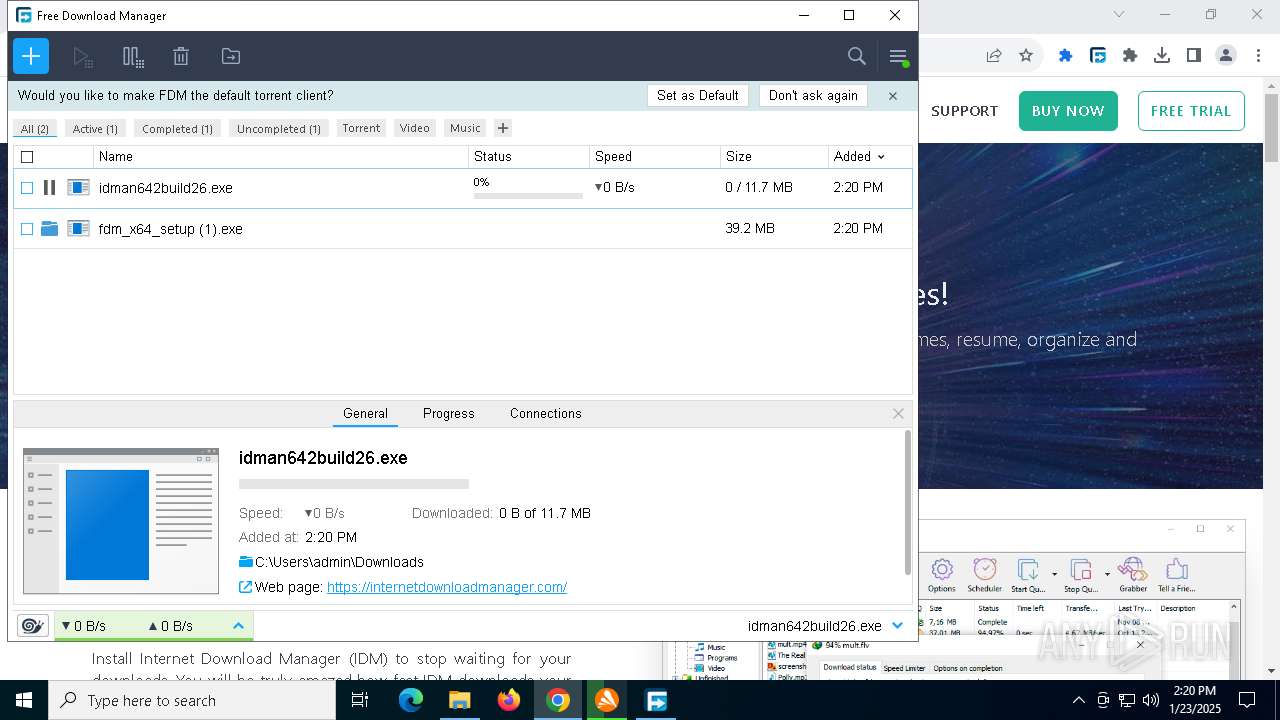Select the Uncompleted (1) filter
Image resolution: width=1280 pixels, height=720 pixels.
279,128
